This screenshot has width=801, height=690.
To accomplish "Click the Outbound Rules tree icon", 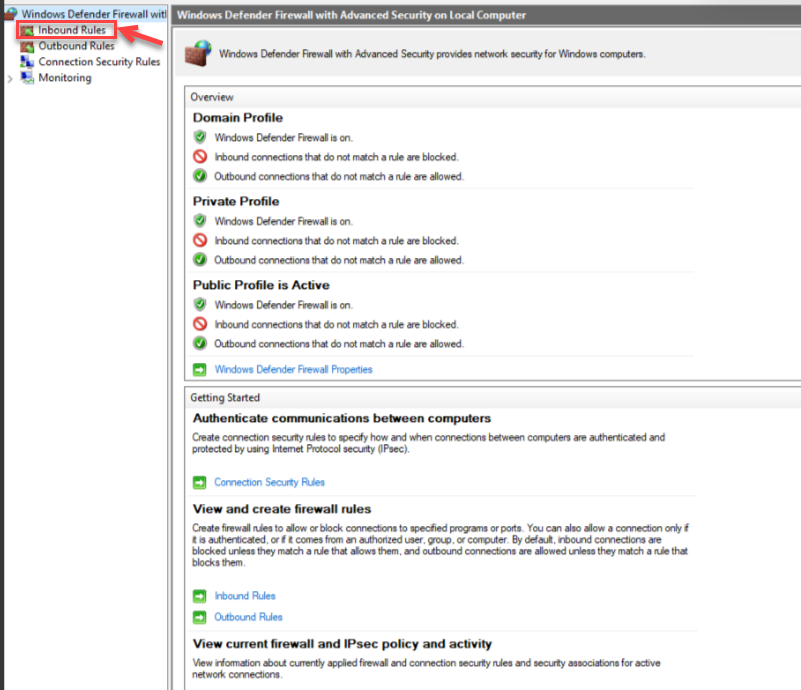I will pos(27,46).
